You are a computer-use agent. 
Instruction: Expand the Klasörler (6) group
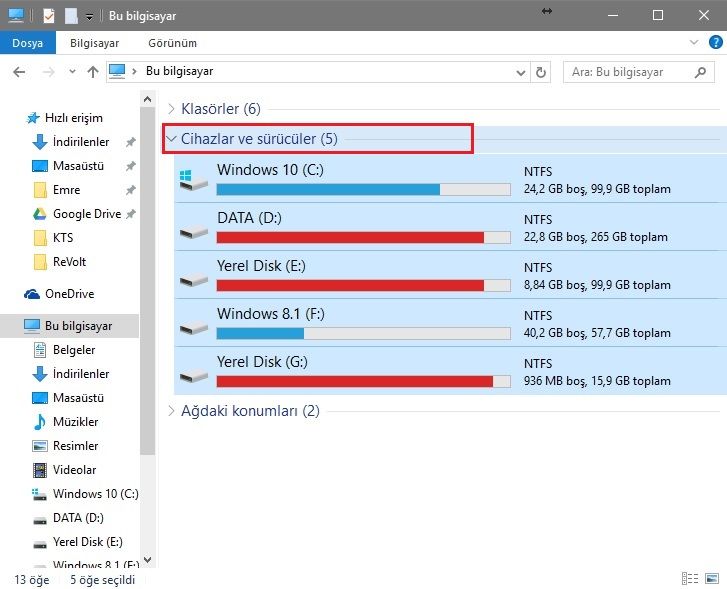(171, 109)
